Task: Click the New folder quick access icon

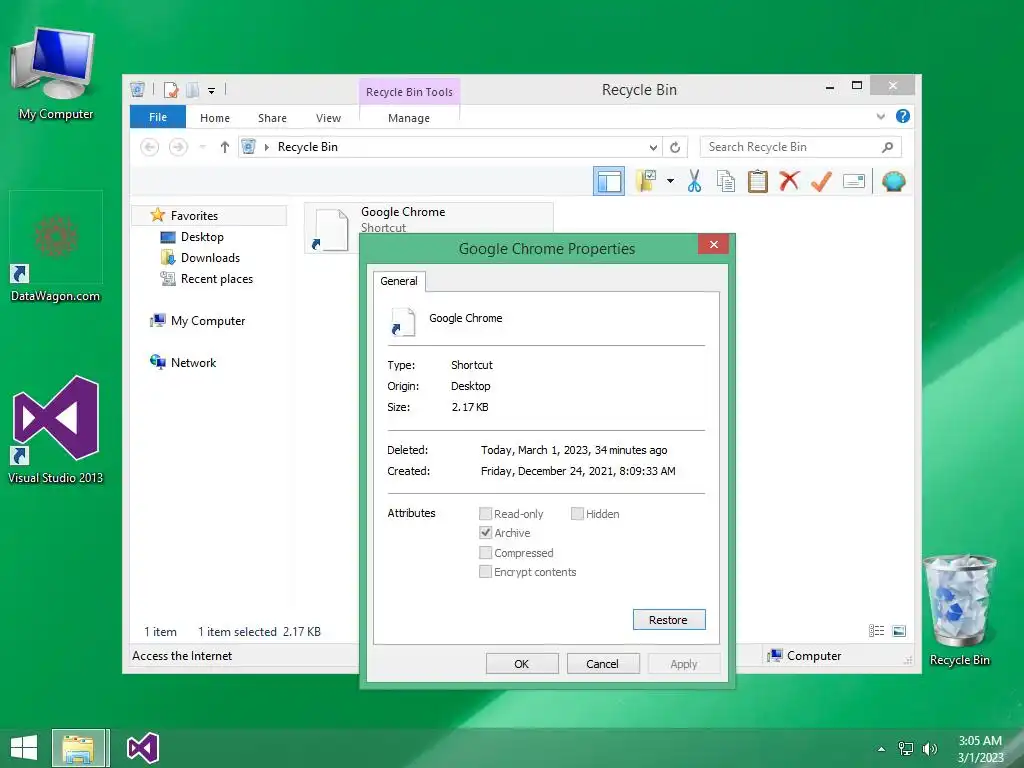Action: click(193, 89)
